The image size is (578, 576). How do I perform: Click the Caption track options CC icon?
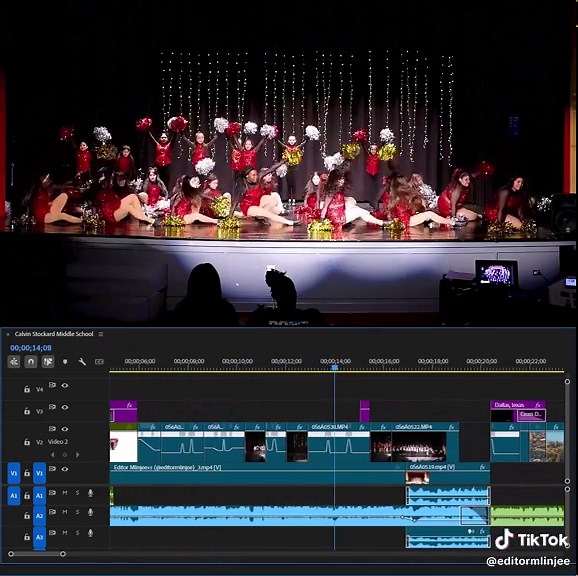(99, 362)
